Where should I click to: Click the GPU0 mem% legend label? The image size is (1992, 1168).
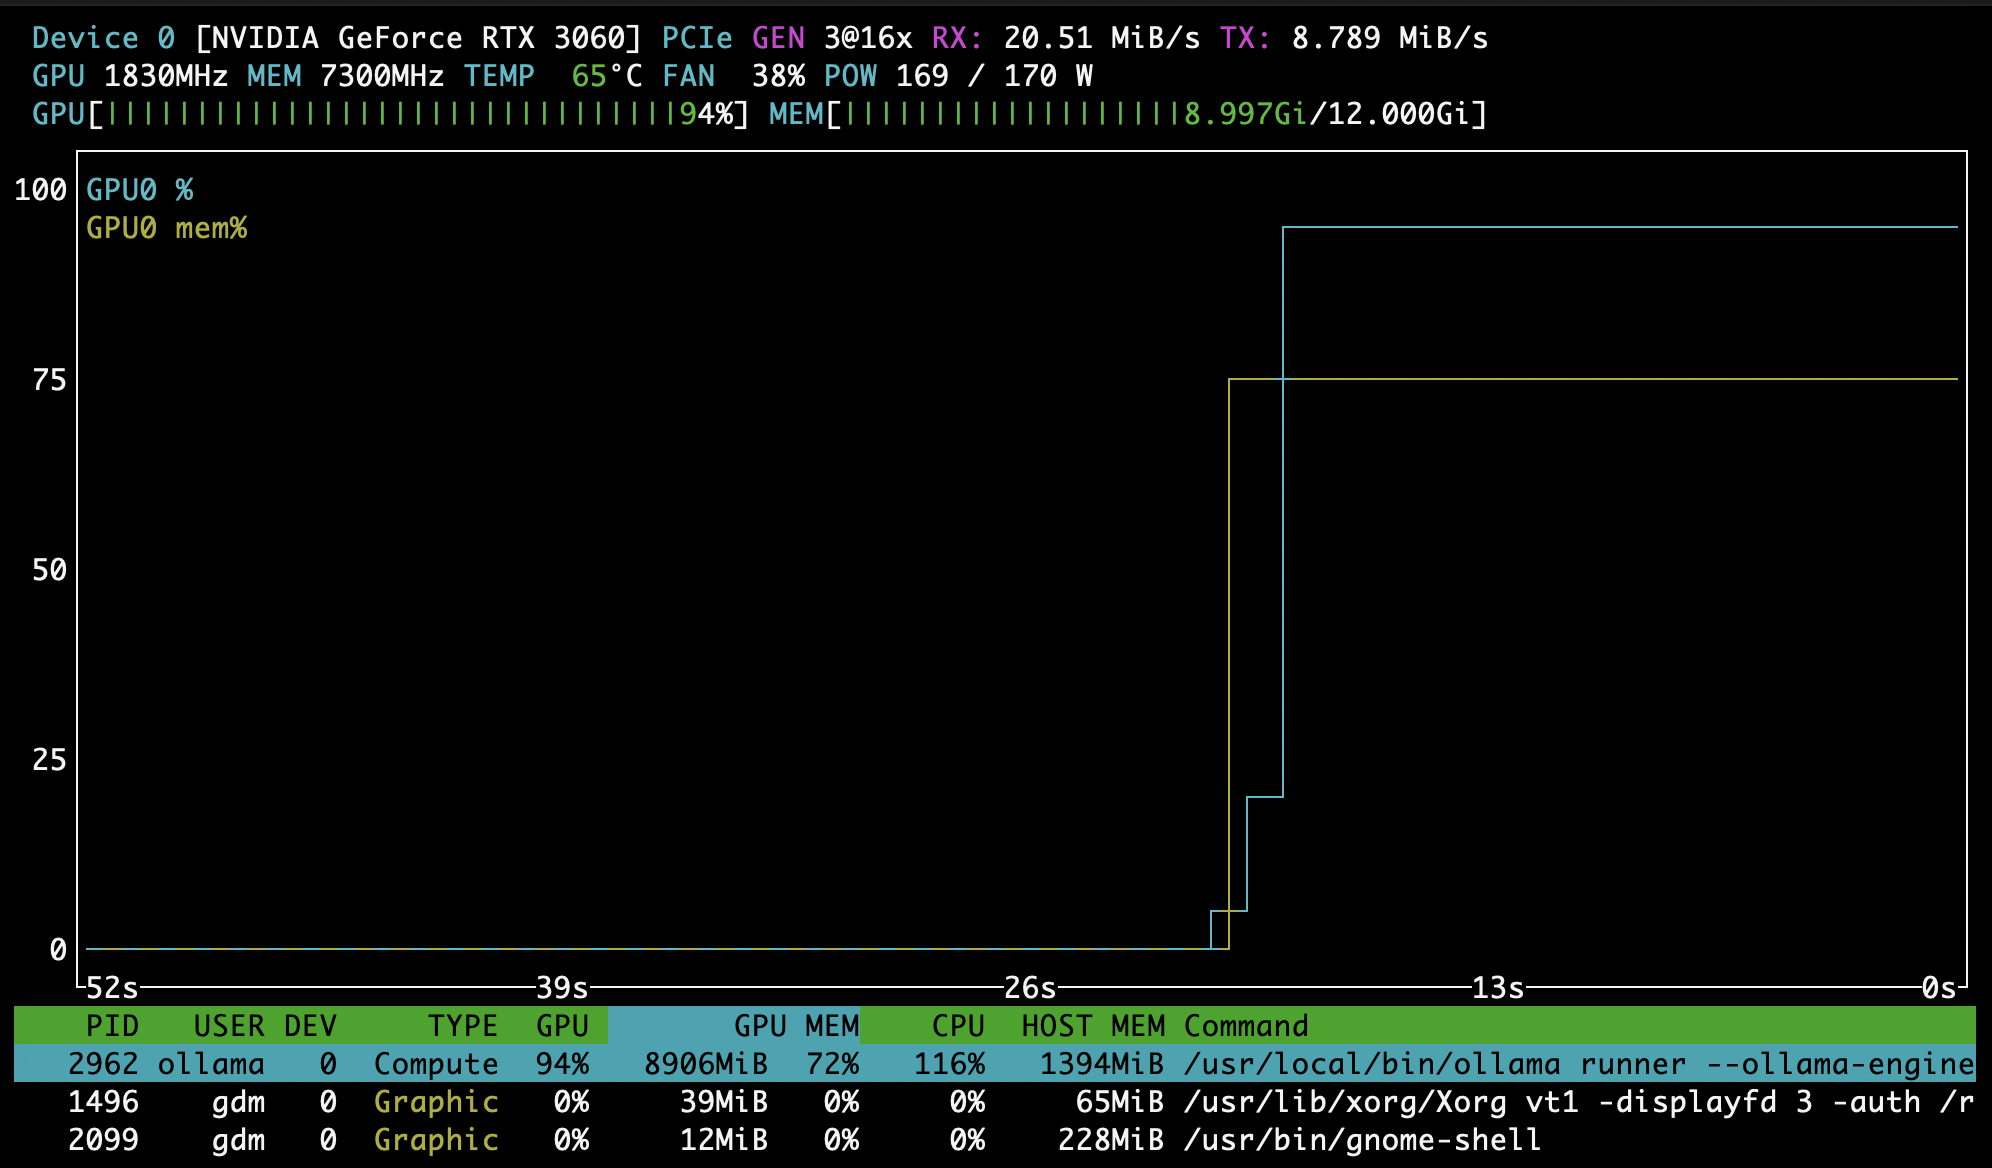pos(167,228)
